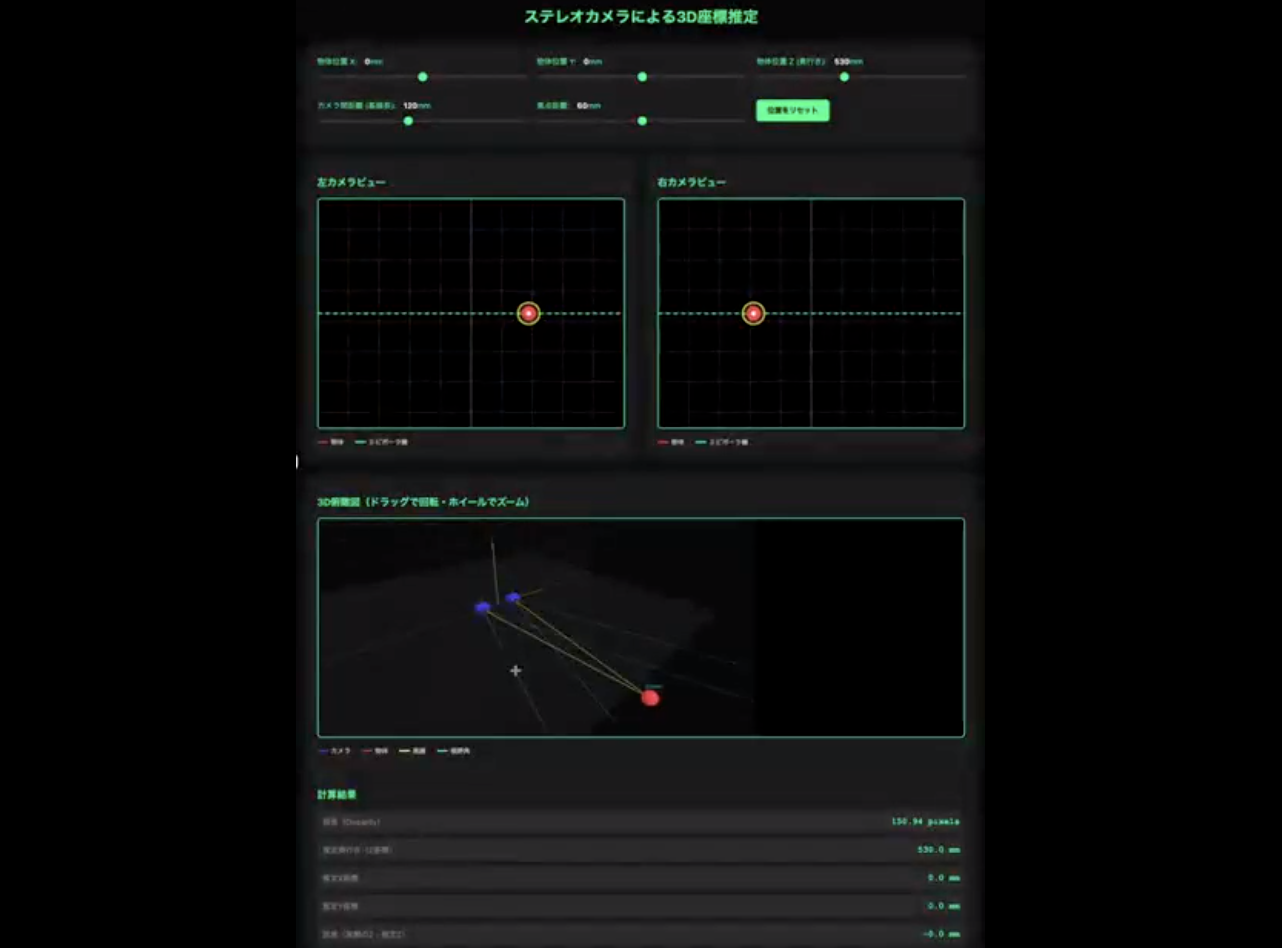1282x948 pixels.
Task: Click the right camera view heading
Action: pyautogui.click(x=692, y=183)
